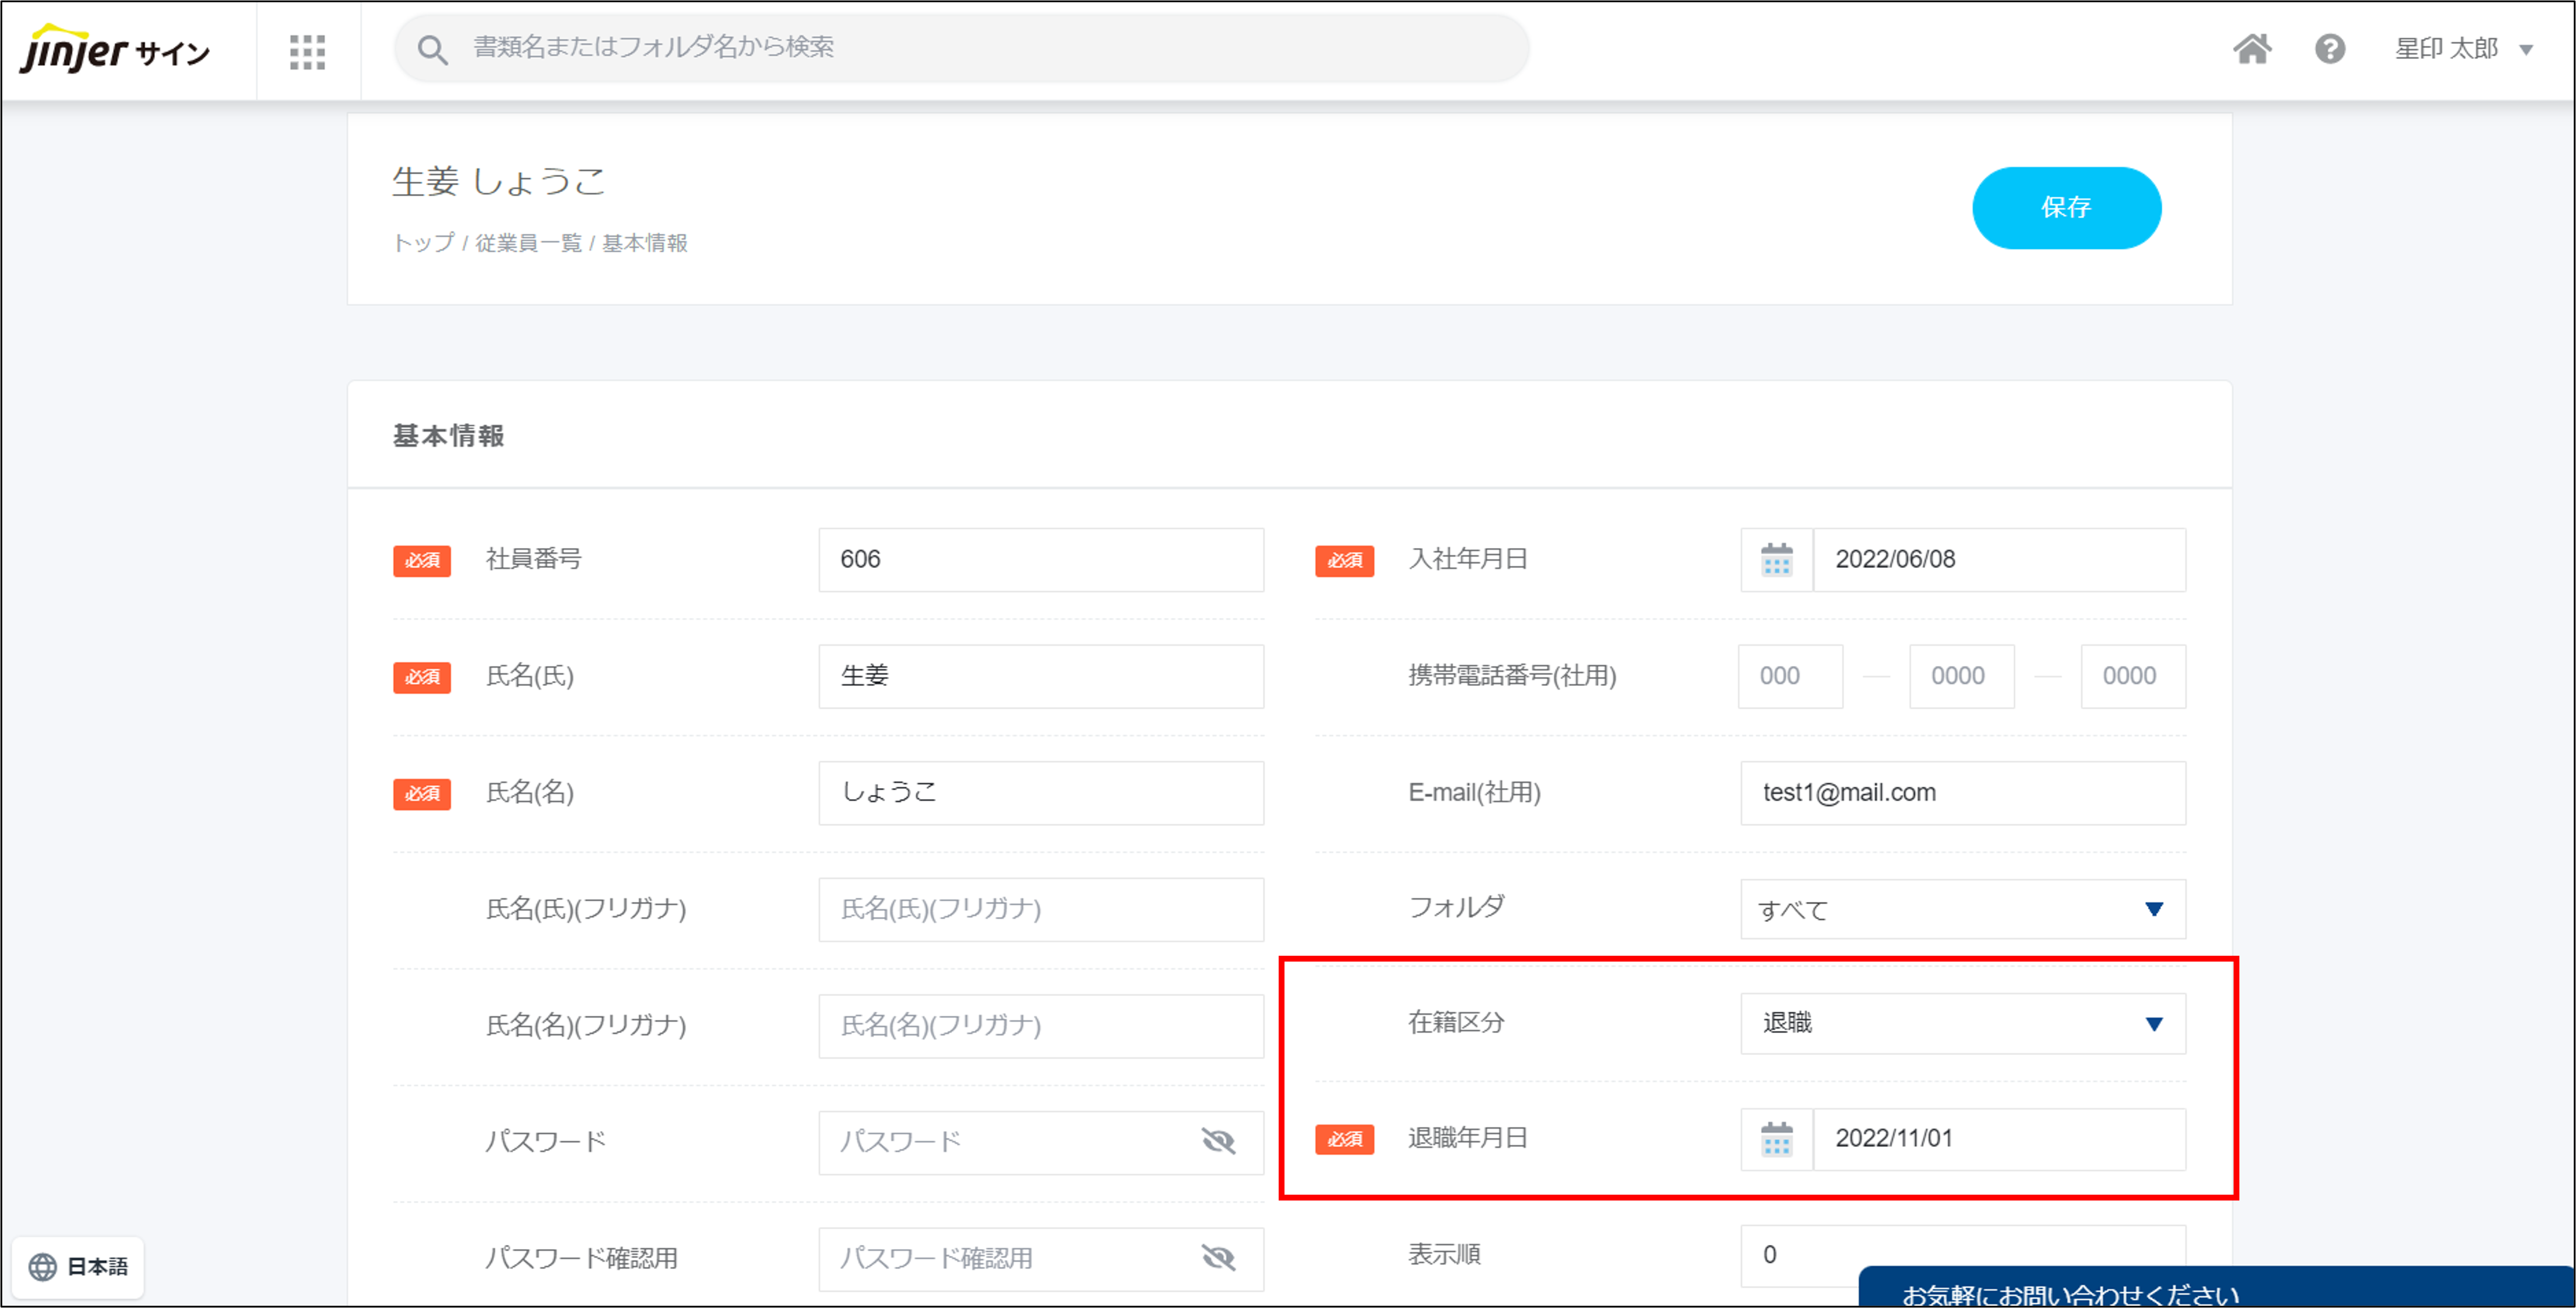Open calendar picker for 退職年月日

pyautogui.click(x=1776, y=1139)
